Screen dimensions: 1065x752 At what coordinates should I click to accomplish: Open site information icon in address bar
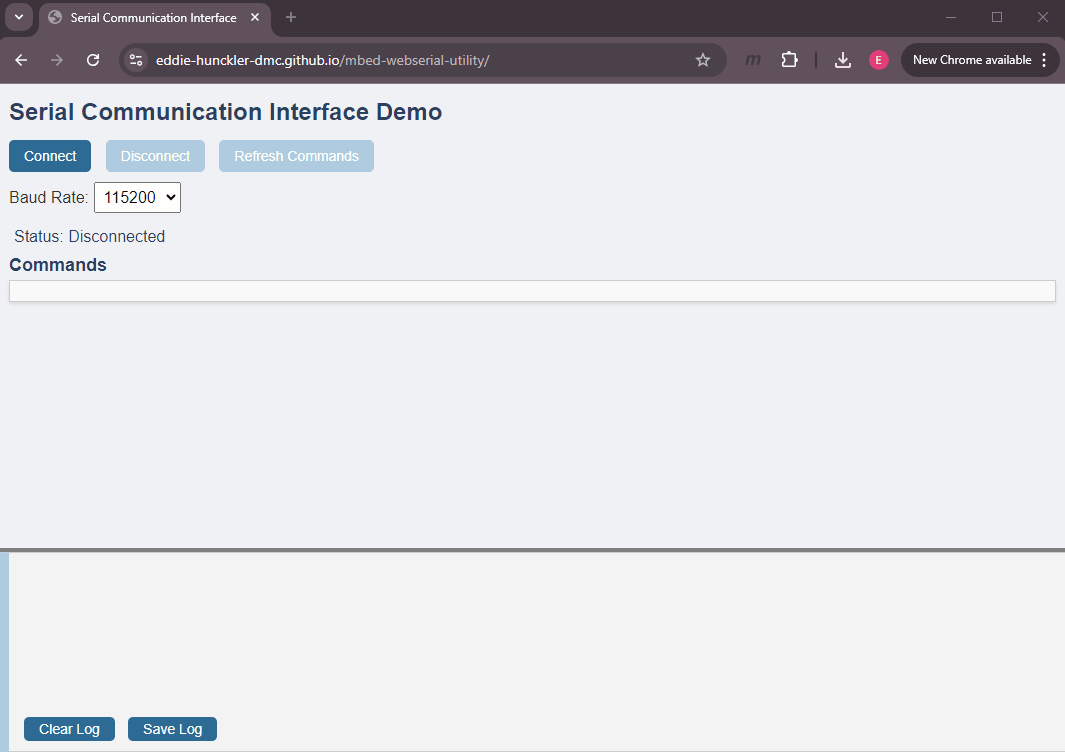[x=136, y=60]
